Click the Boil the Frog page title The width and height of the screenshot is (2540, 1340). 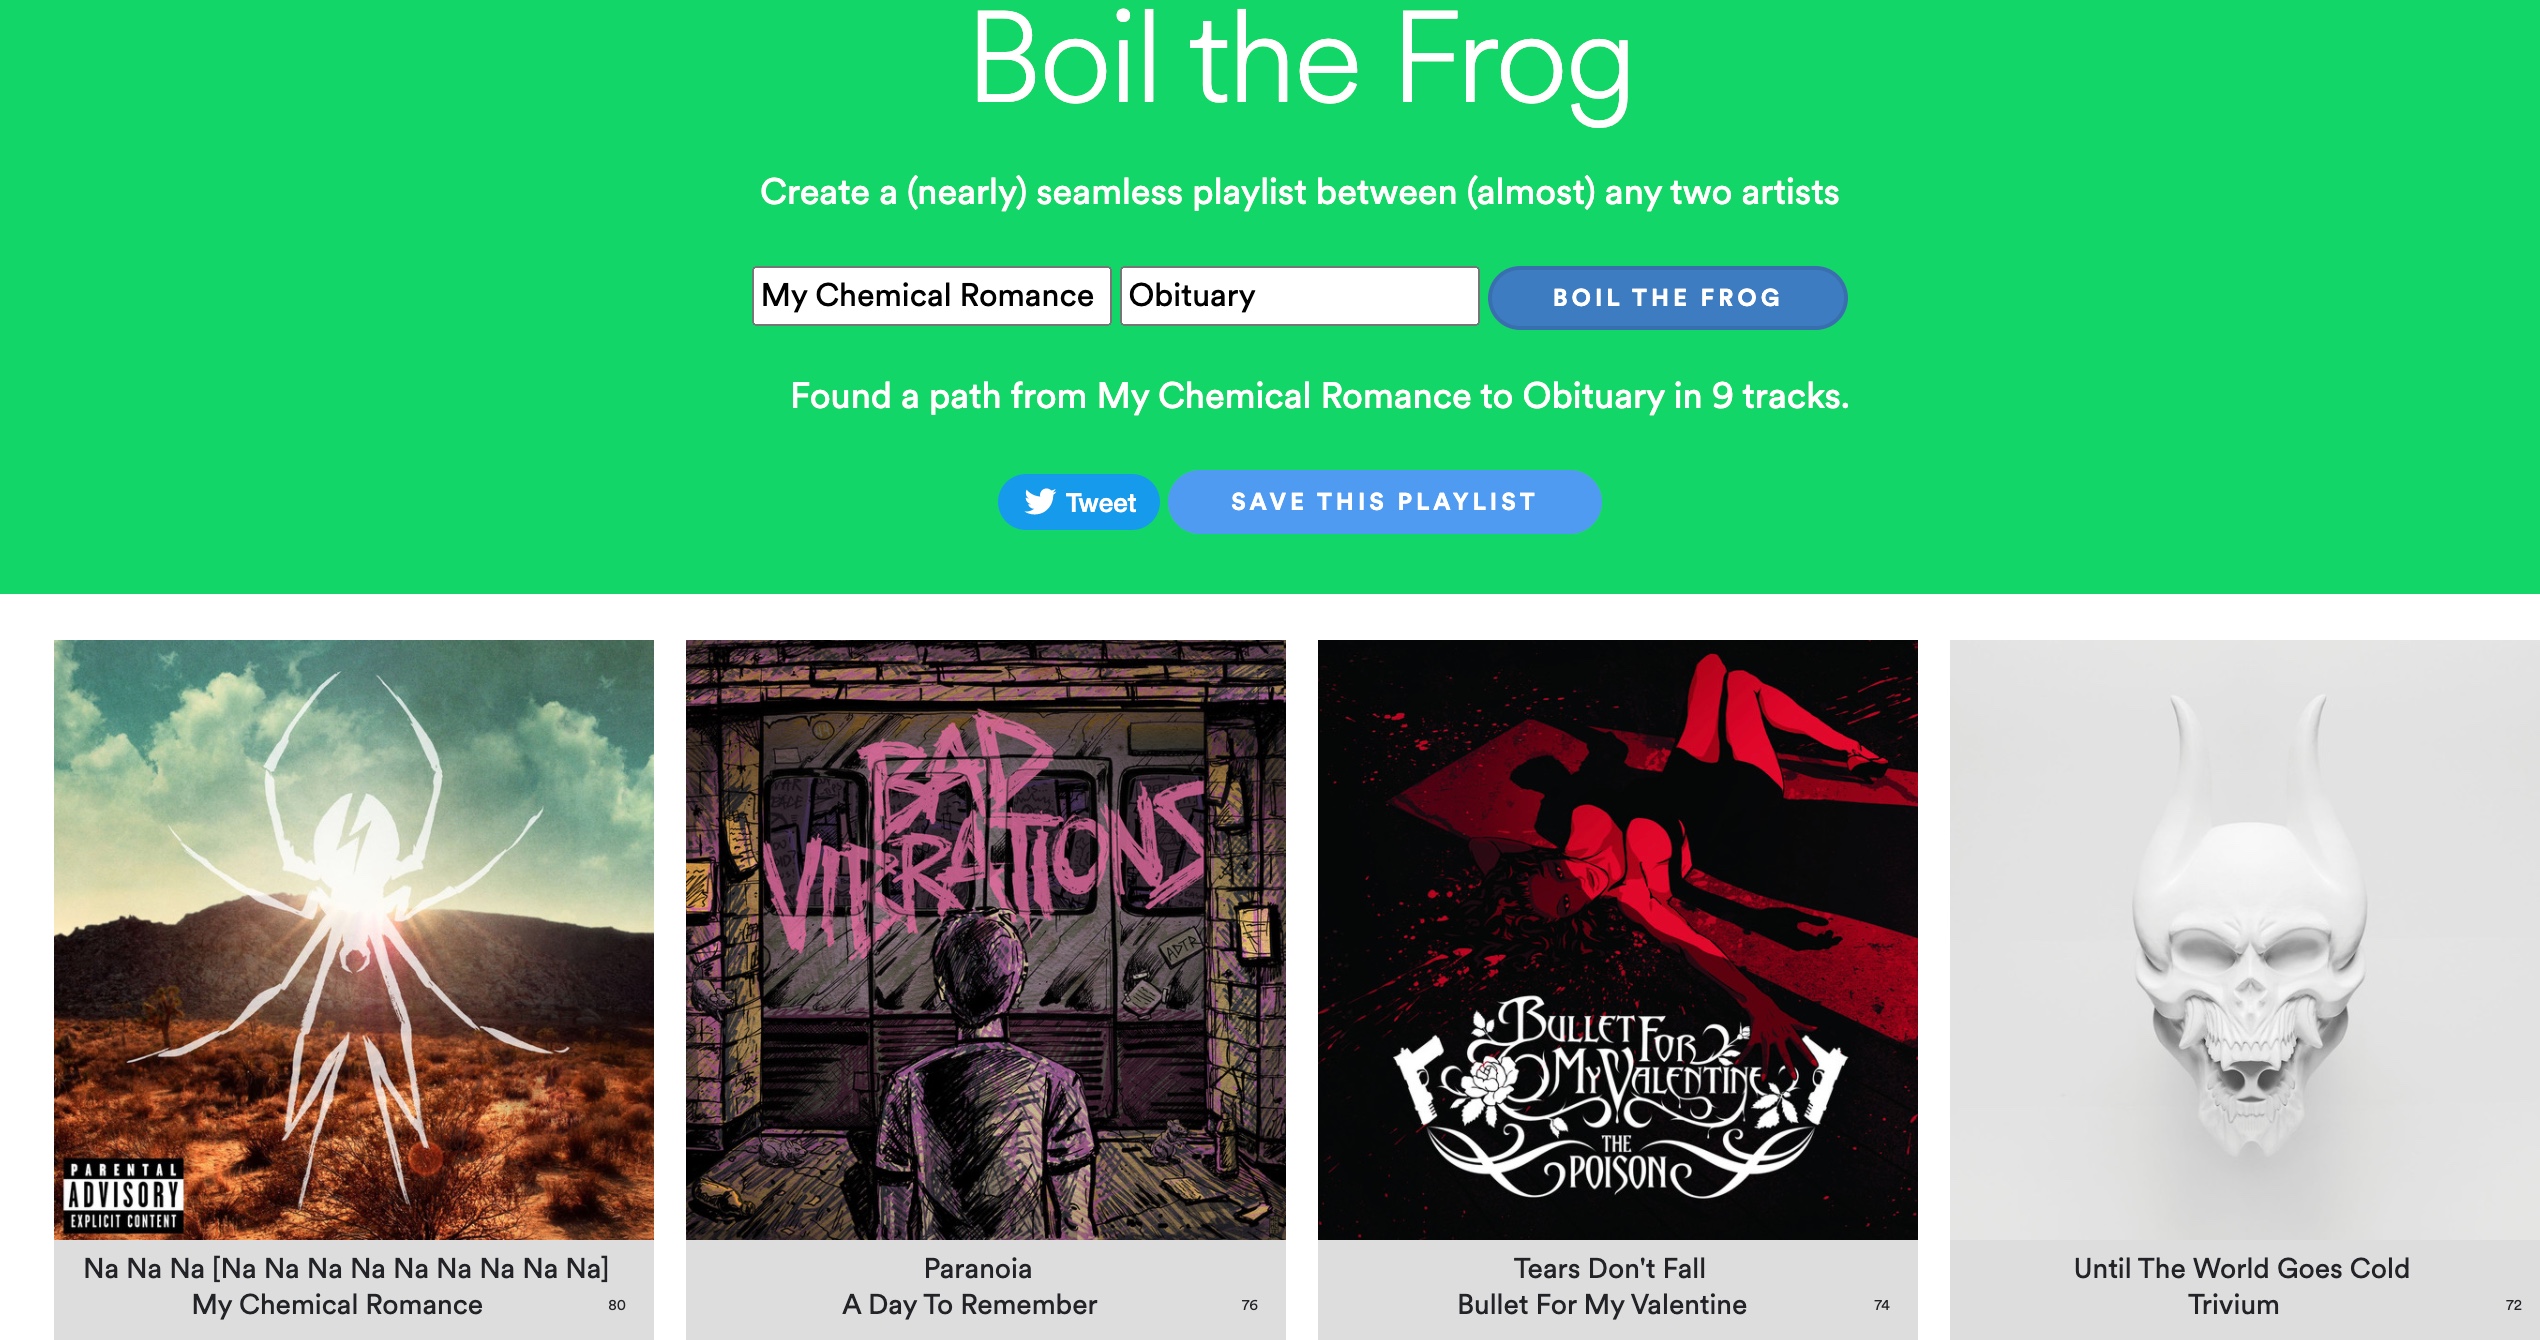[x=1300, y=60]
